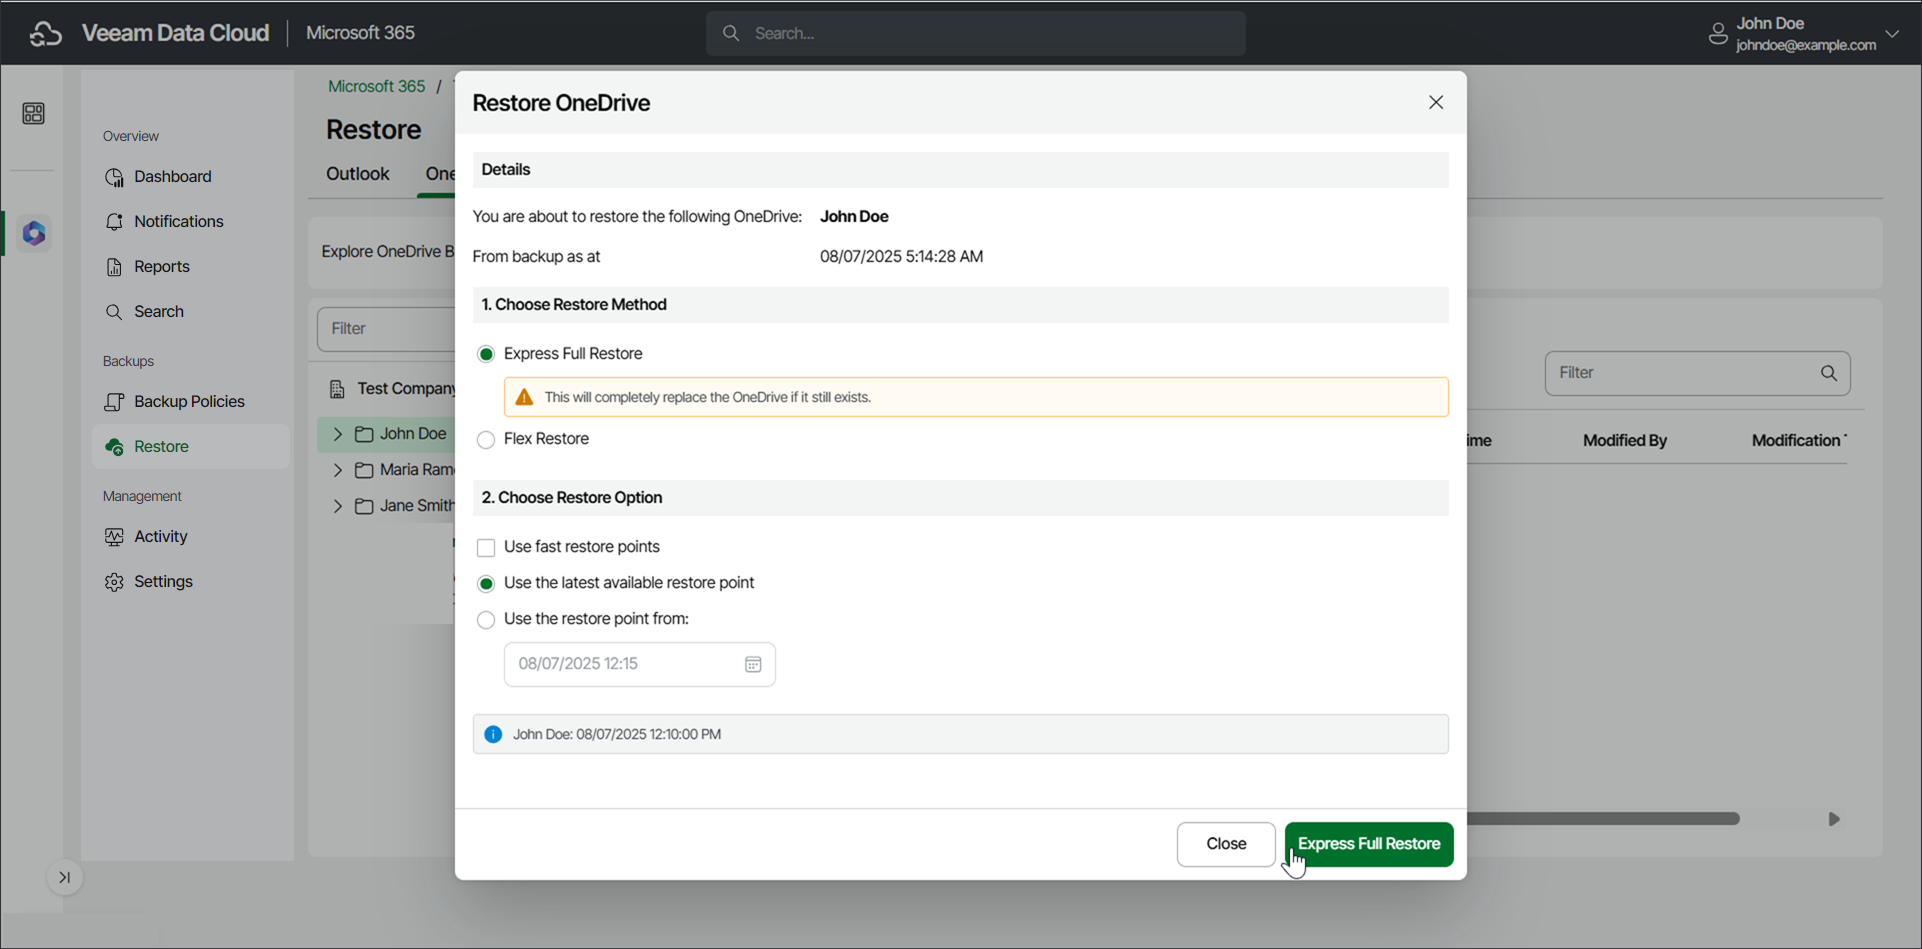The height and width of the screenshot is (949, 1922).
Task: Click the orange warning triangle icon
Action: (524, 397)
